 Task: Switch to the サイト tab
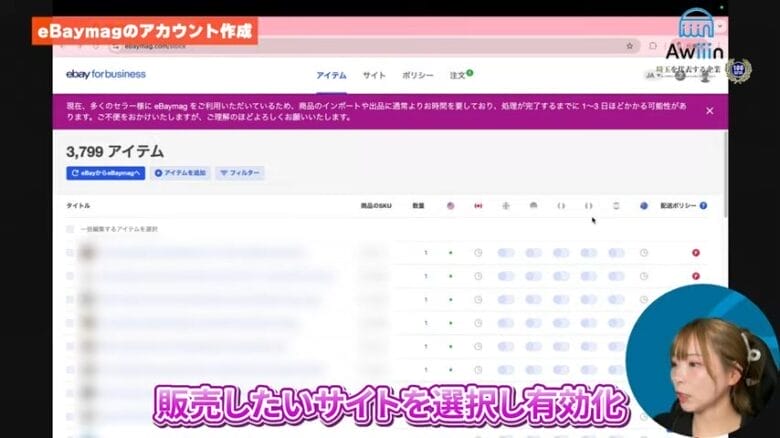point(374,75)
